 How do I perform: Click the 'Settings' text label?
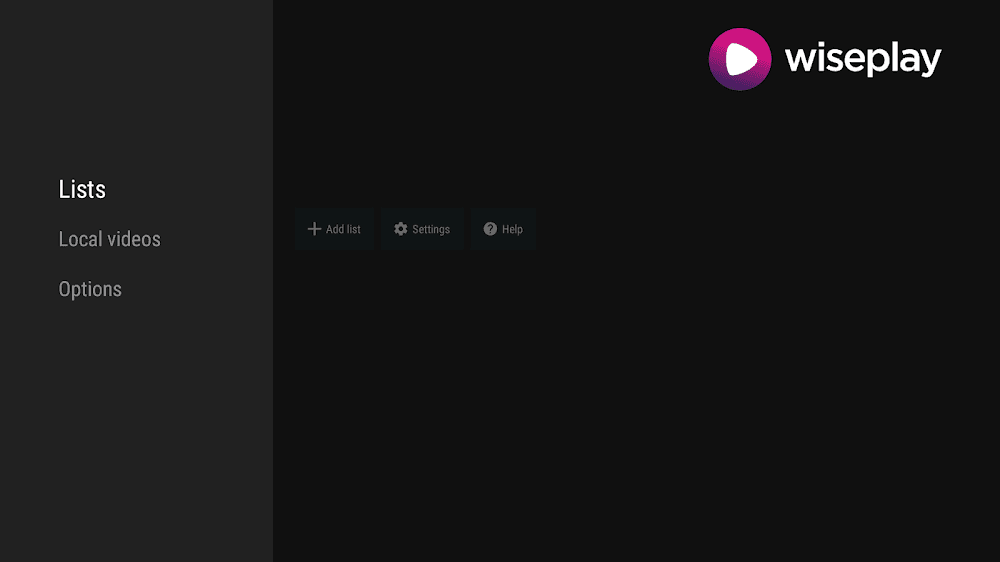coord(431,230)
